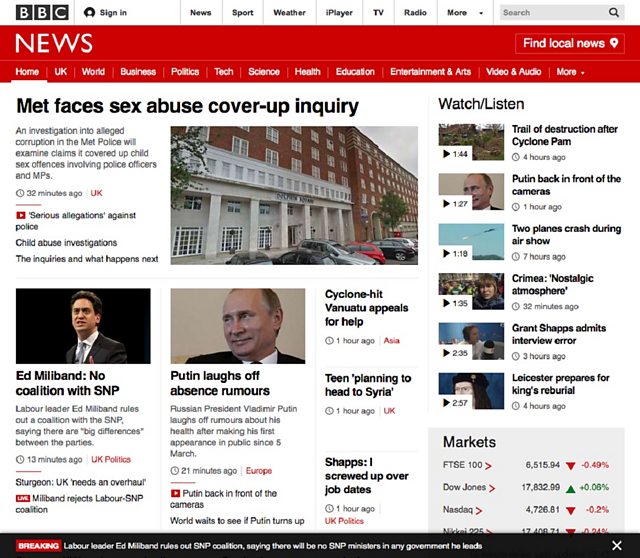Select the UK tab in the red bar
The width and height of the screenshot is (640, 558).
(60, 72)
